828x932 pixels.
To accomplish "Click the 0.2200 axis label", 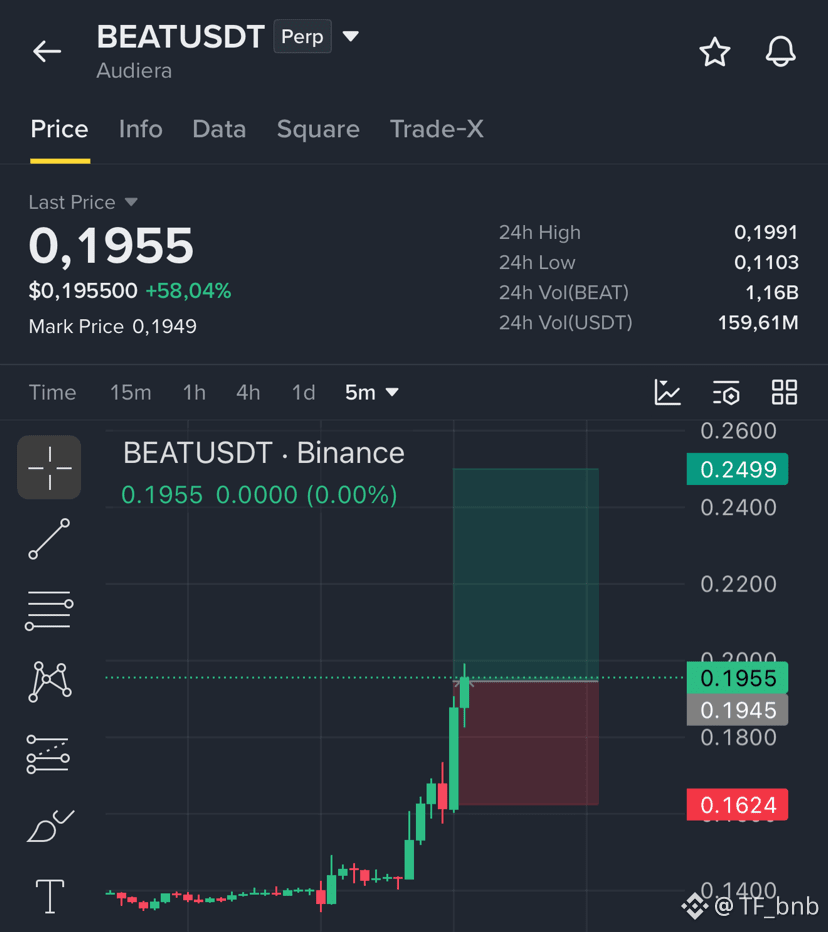I will (x=738, y=584).
